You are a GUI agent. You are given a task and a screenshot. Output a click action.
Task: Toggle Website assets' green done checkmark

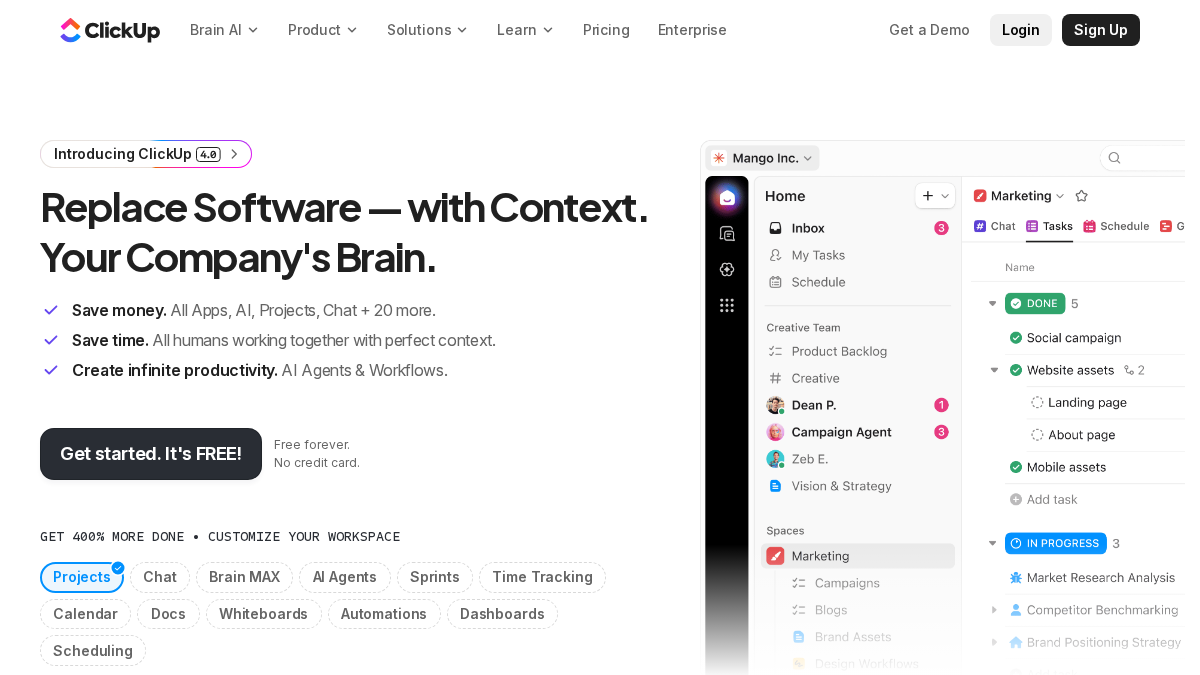pyautogui.click(x=1016, y=370)
